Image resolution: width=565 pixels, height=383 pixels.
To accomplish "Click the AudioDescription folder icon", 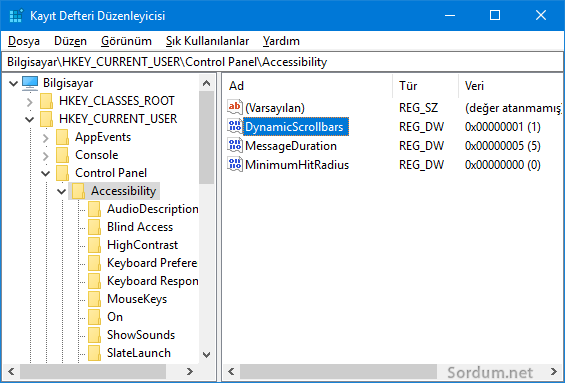I will click(94, 209).
